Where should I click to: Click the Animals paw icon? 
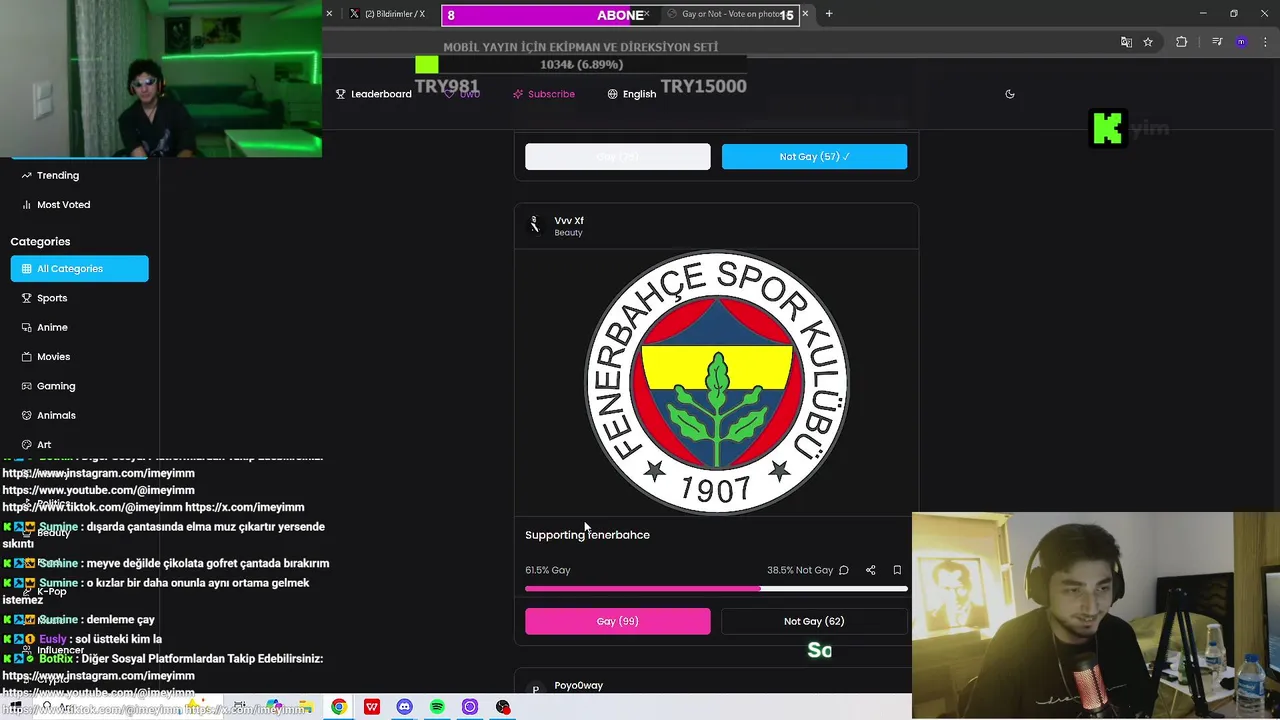pos(27,415)
